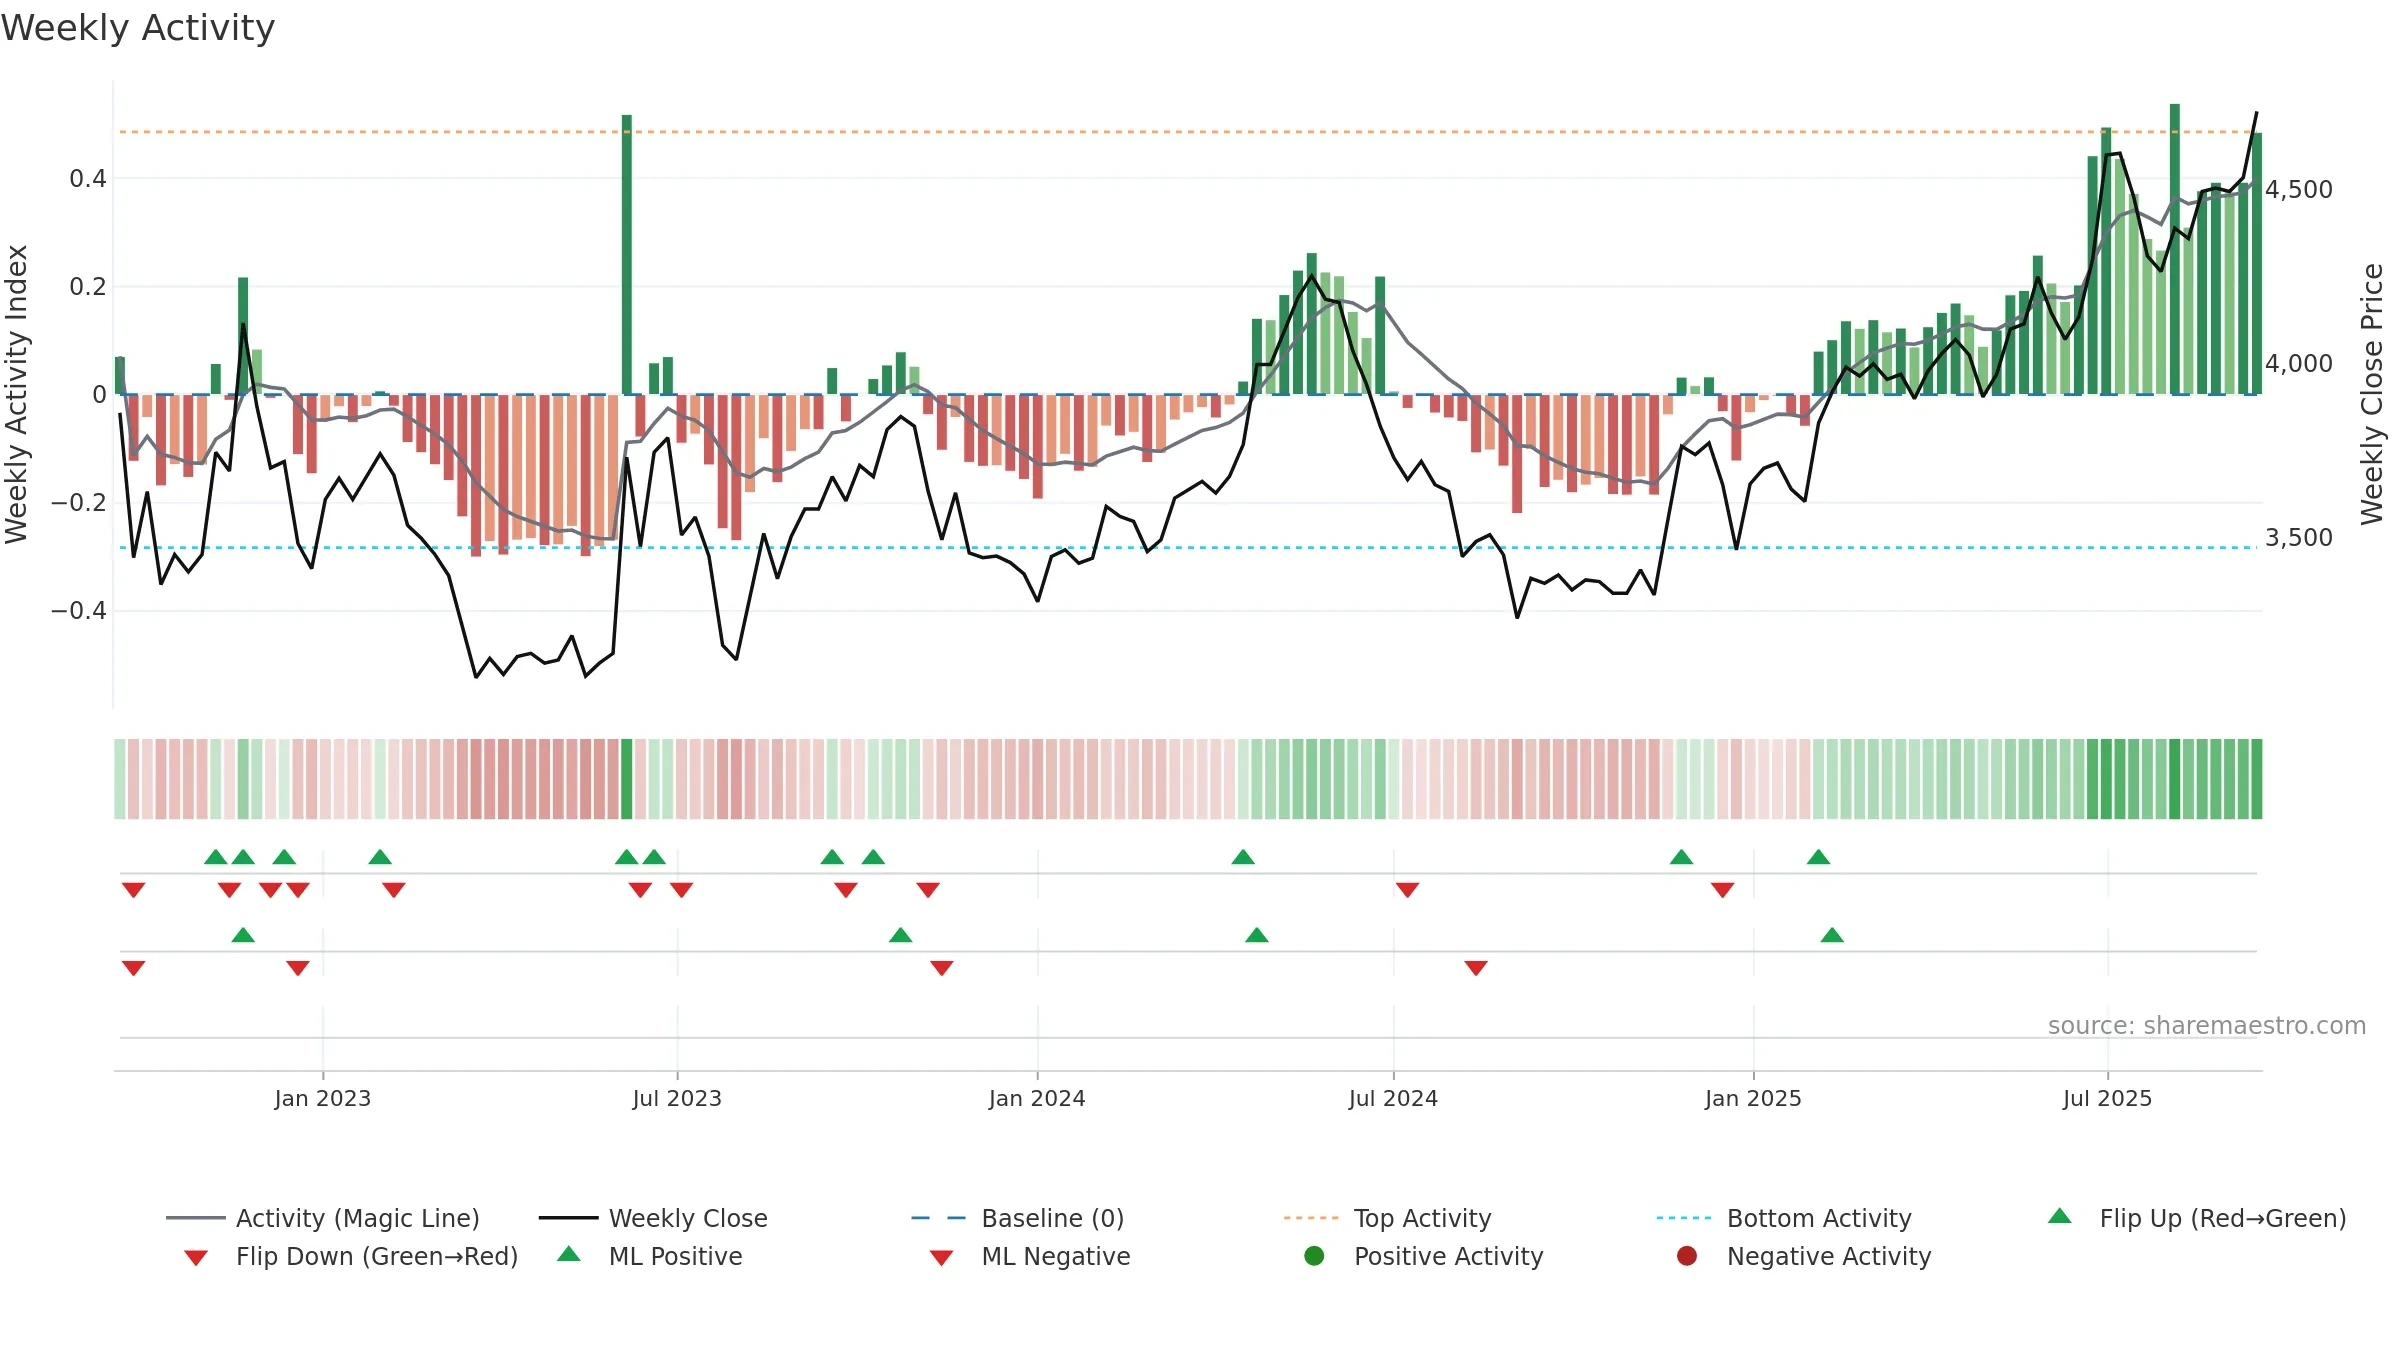Click the −0.4 activity axis label
Image resolution: width=2400 pixels, height=1350 pixels.
tap(78, 610)
